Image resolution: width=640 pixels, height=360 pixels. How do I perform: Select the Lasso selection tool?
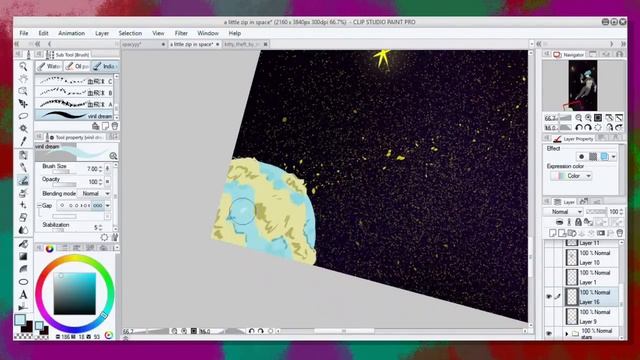coord(23,116)
